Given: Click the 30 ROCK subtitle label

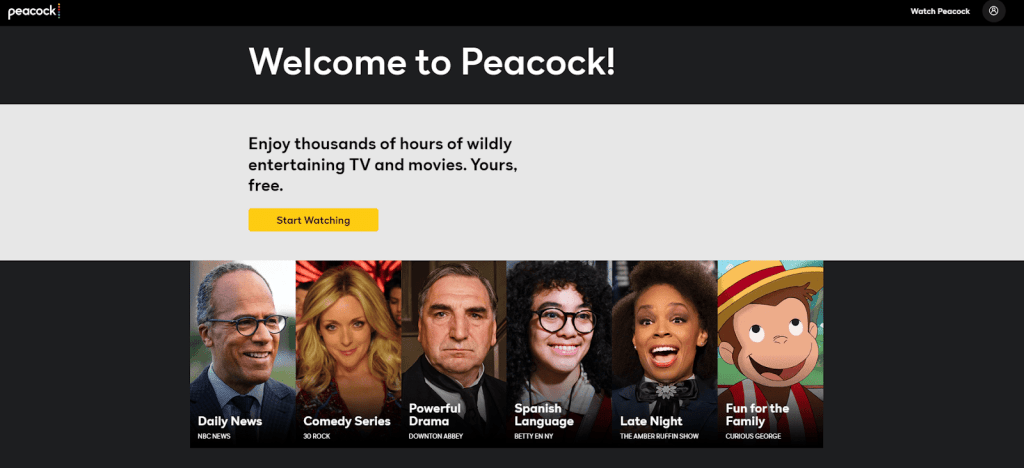Looking at the screenshot, I should point(317,437).
